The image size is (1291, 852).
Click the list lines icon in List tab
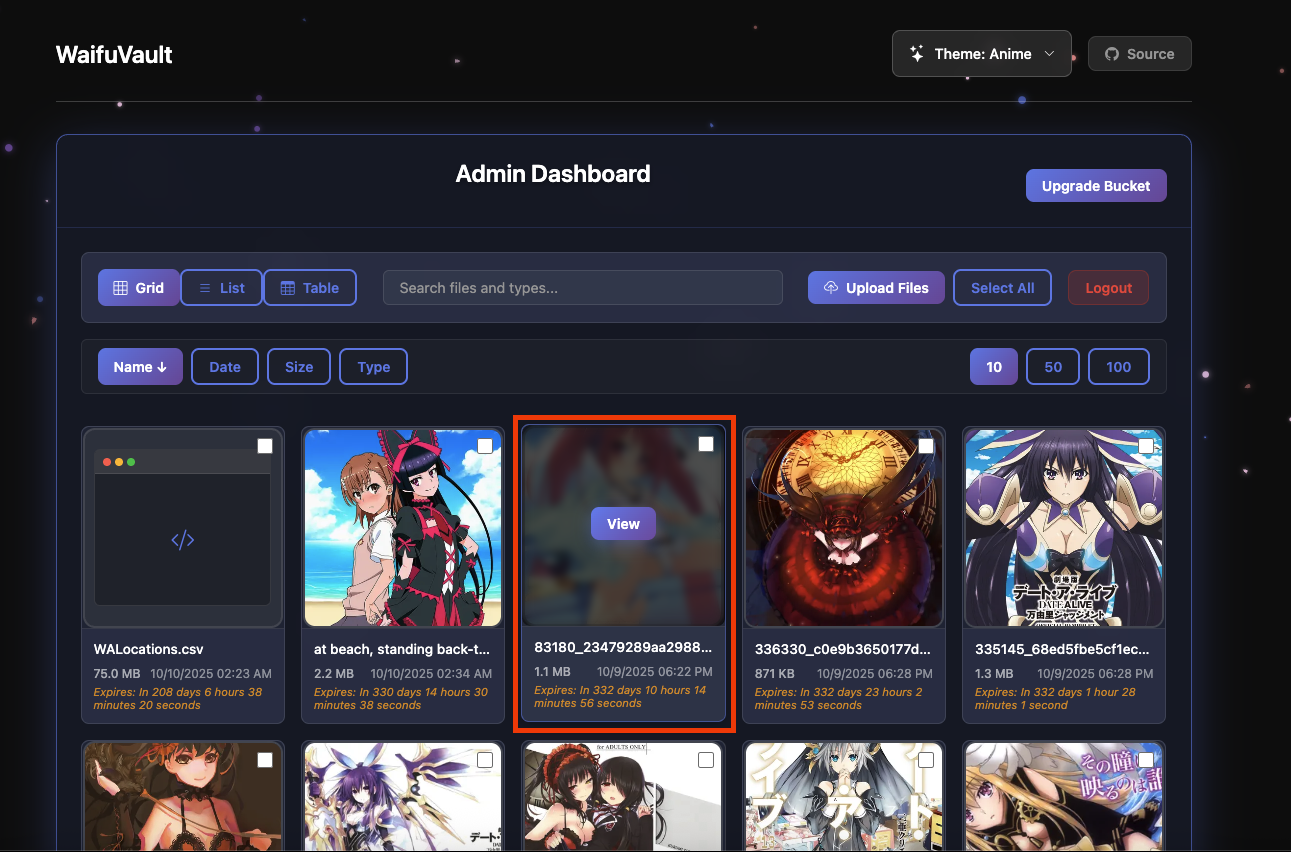pyautogui.click(x=205, y=288)
